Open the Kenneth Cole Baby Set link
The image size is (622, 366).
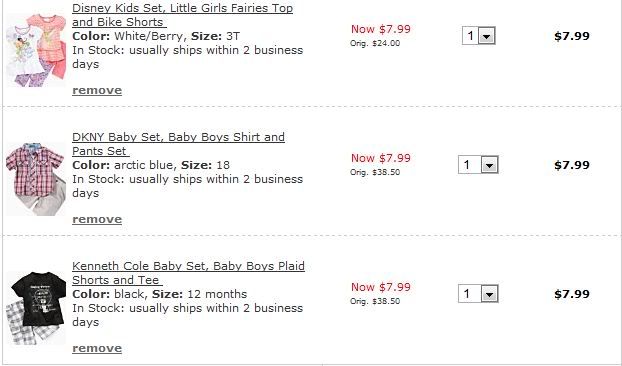tap(188, 273)
